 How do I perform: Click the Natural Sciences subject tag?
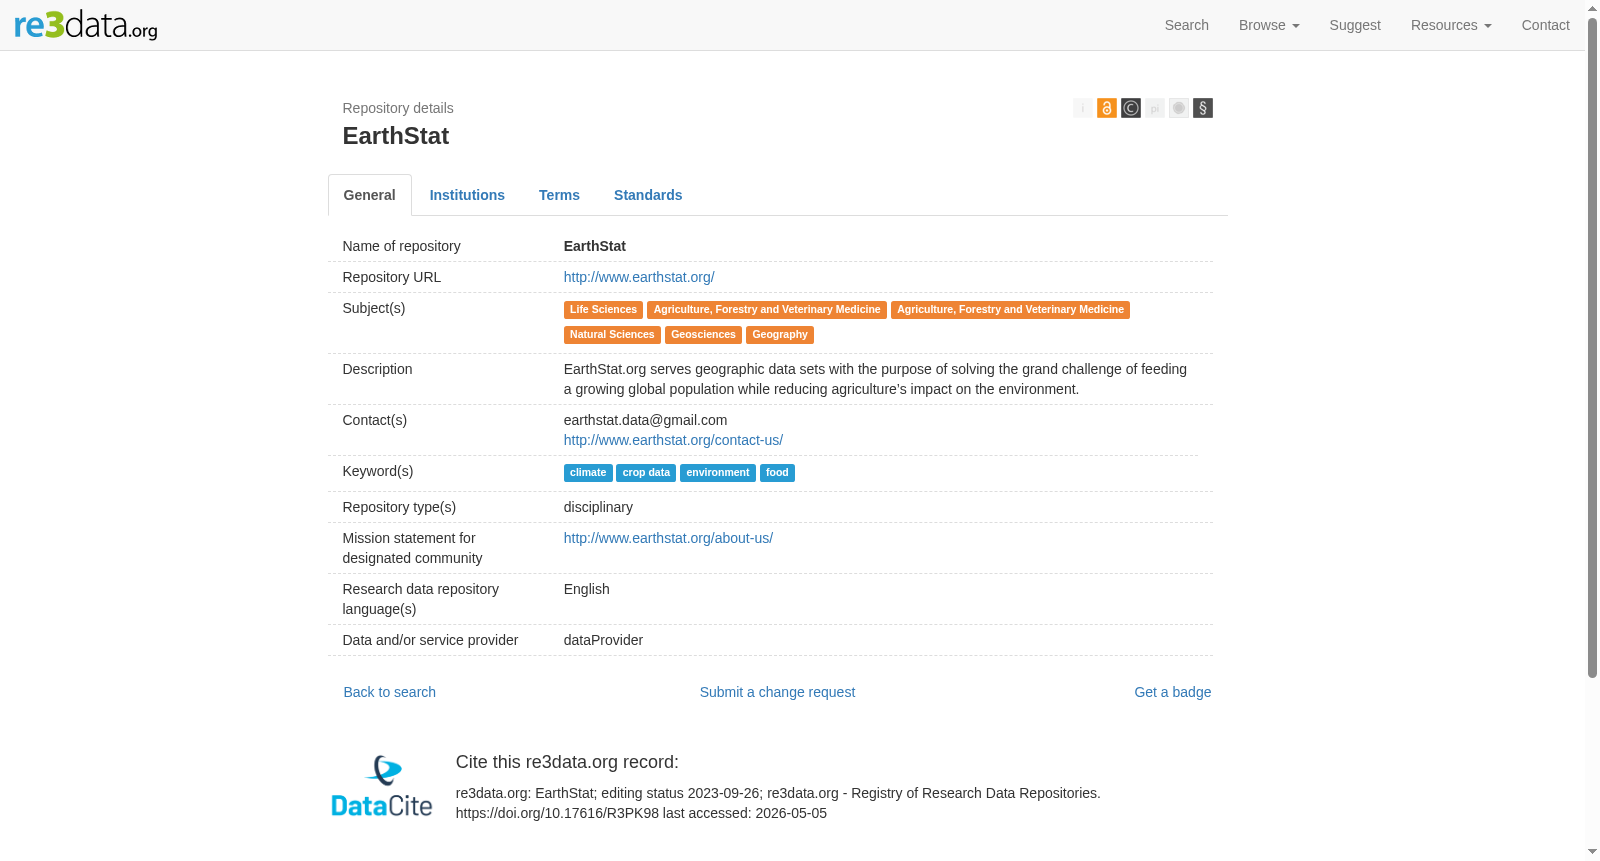click(612, 335)
